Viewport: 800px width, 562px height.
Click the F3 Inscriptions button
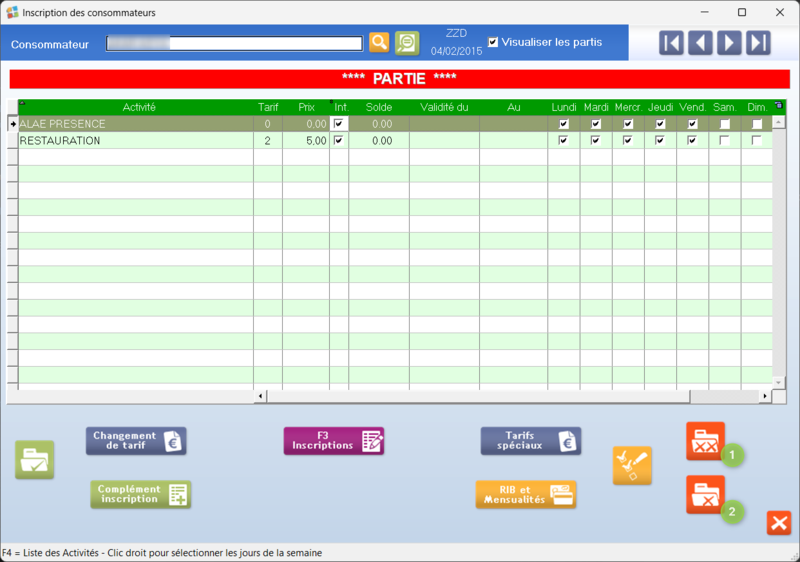(334, 441)
